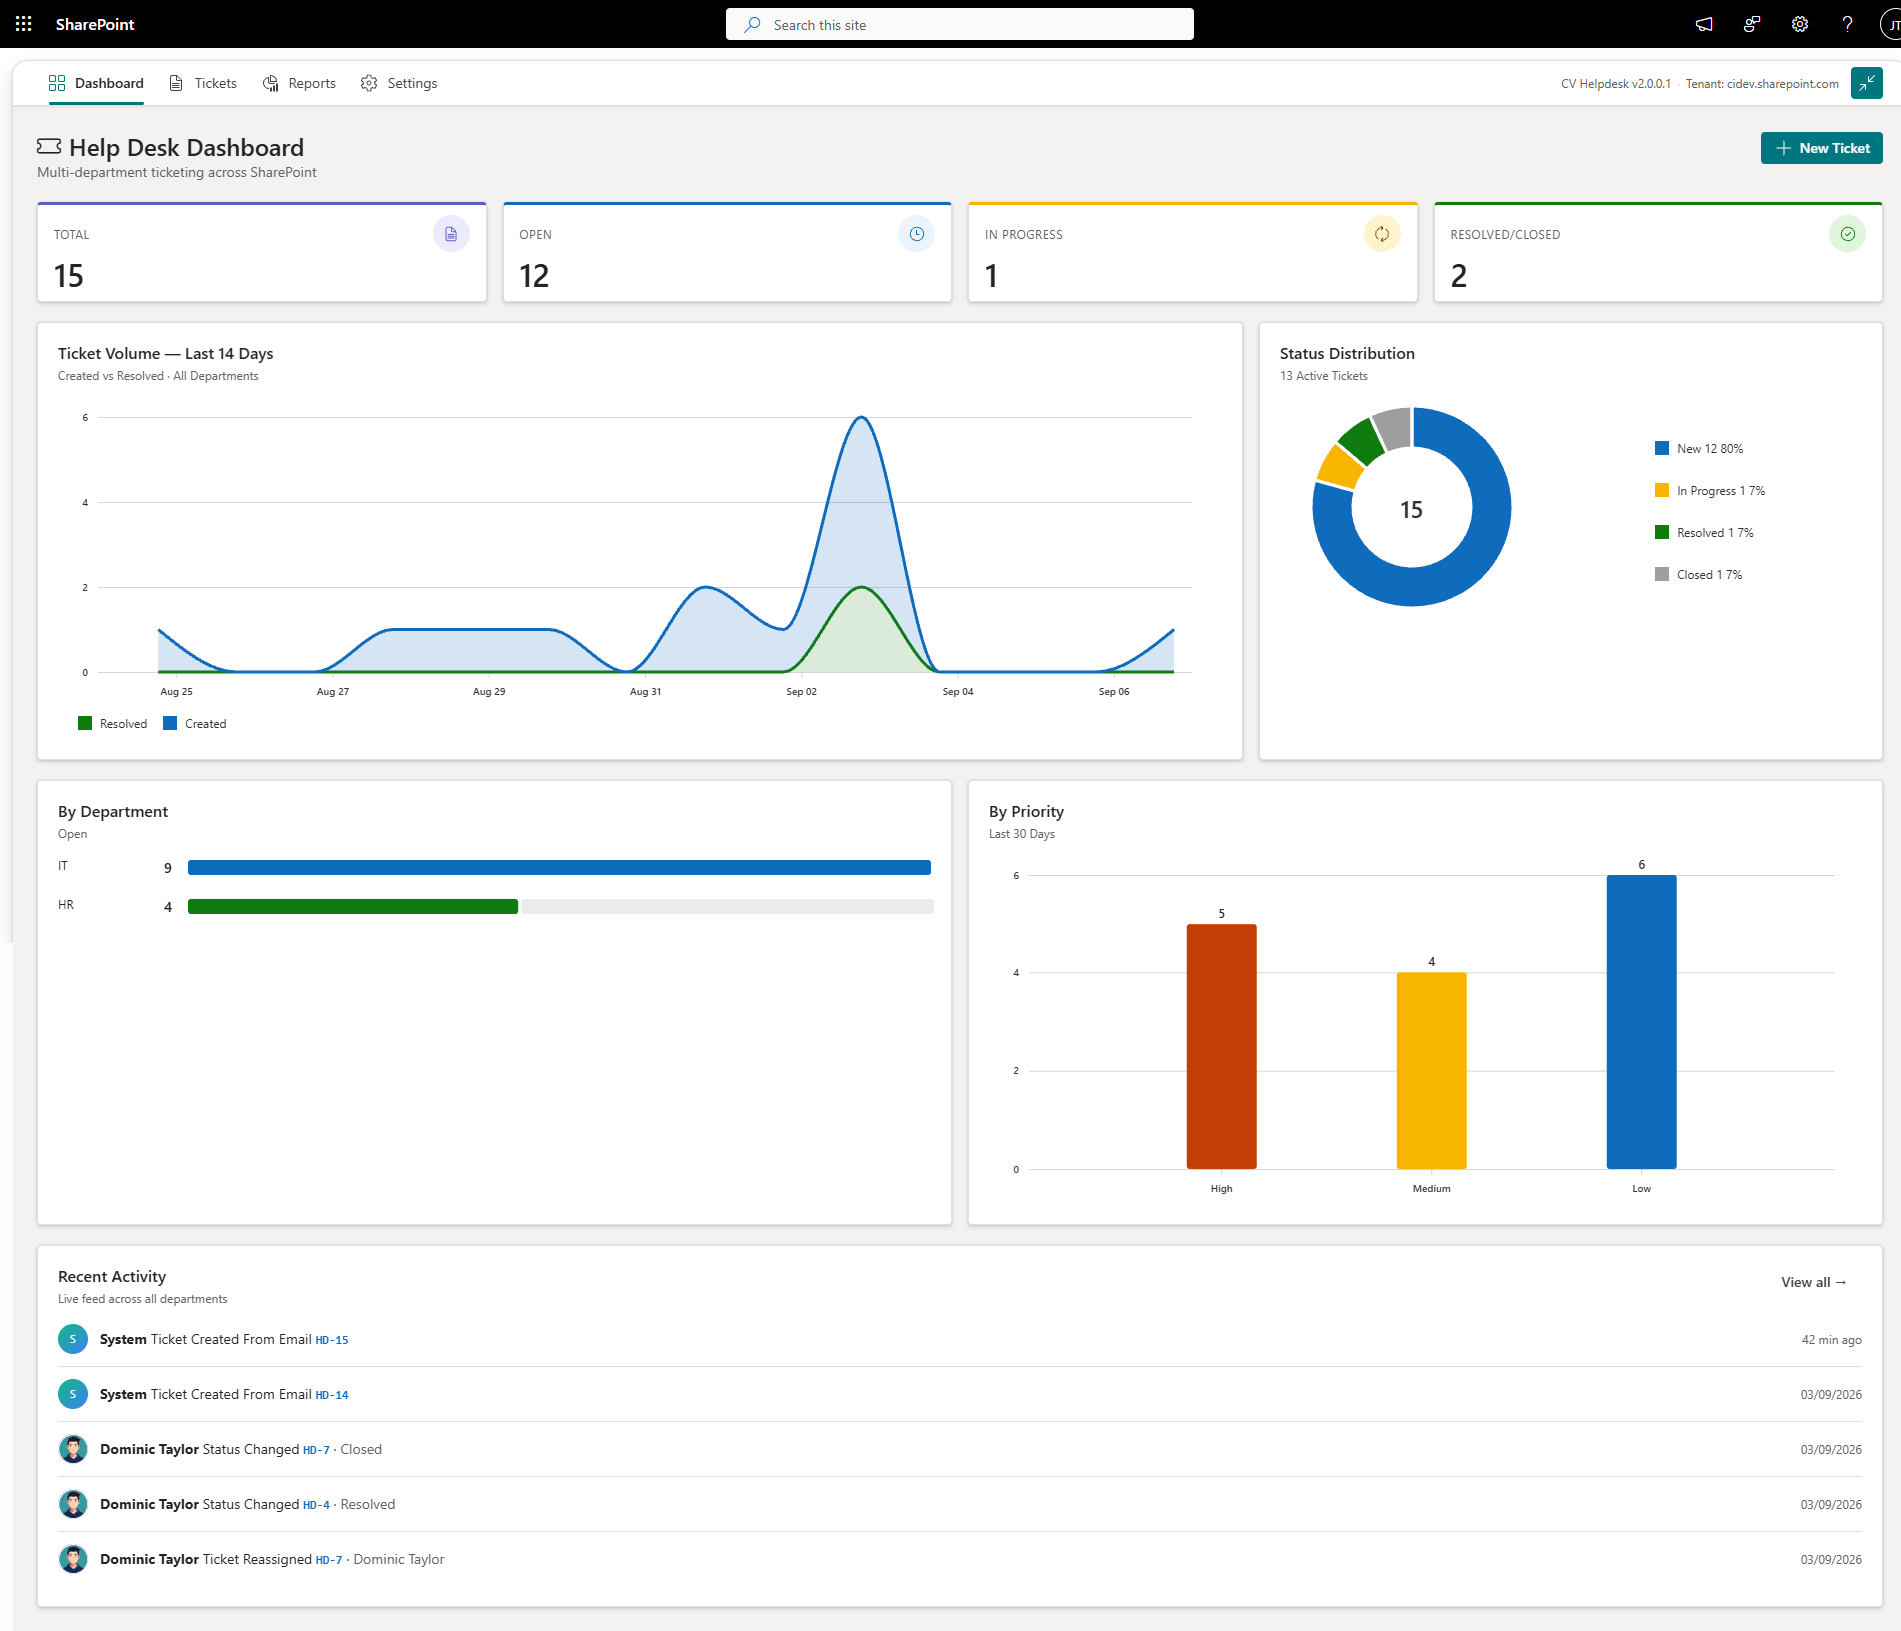
Task: Click the In Progress card
Action: point(1193,252)
